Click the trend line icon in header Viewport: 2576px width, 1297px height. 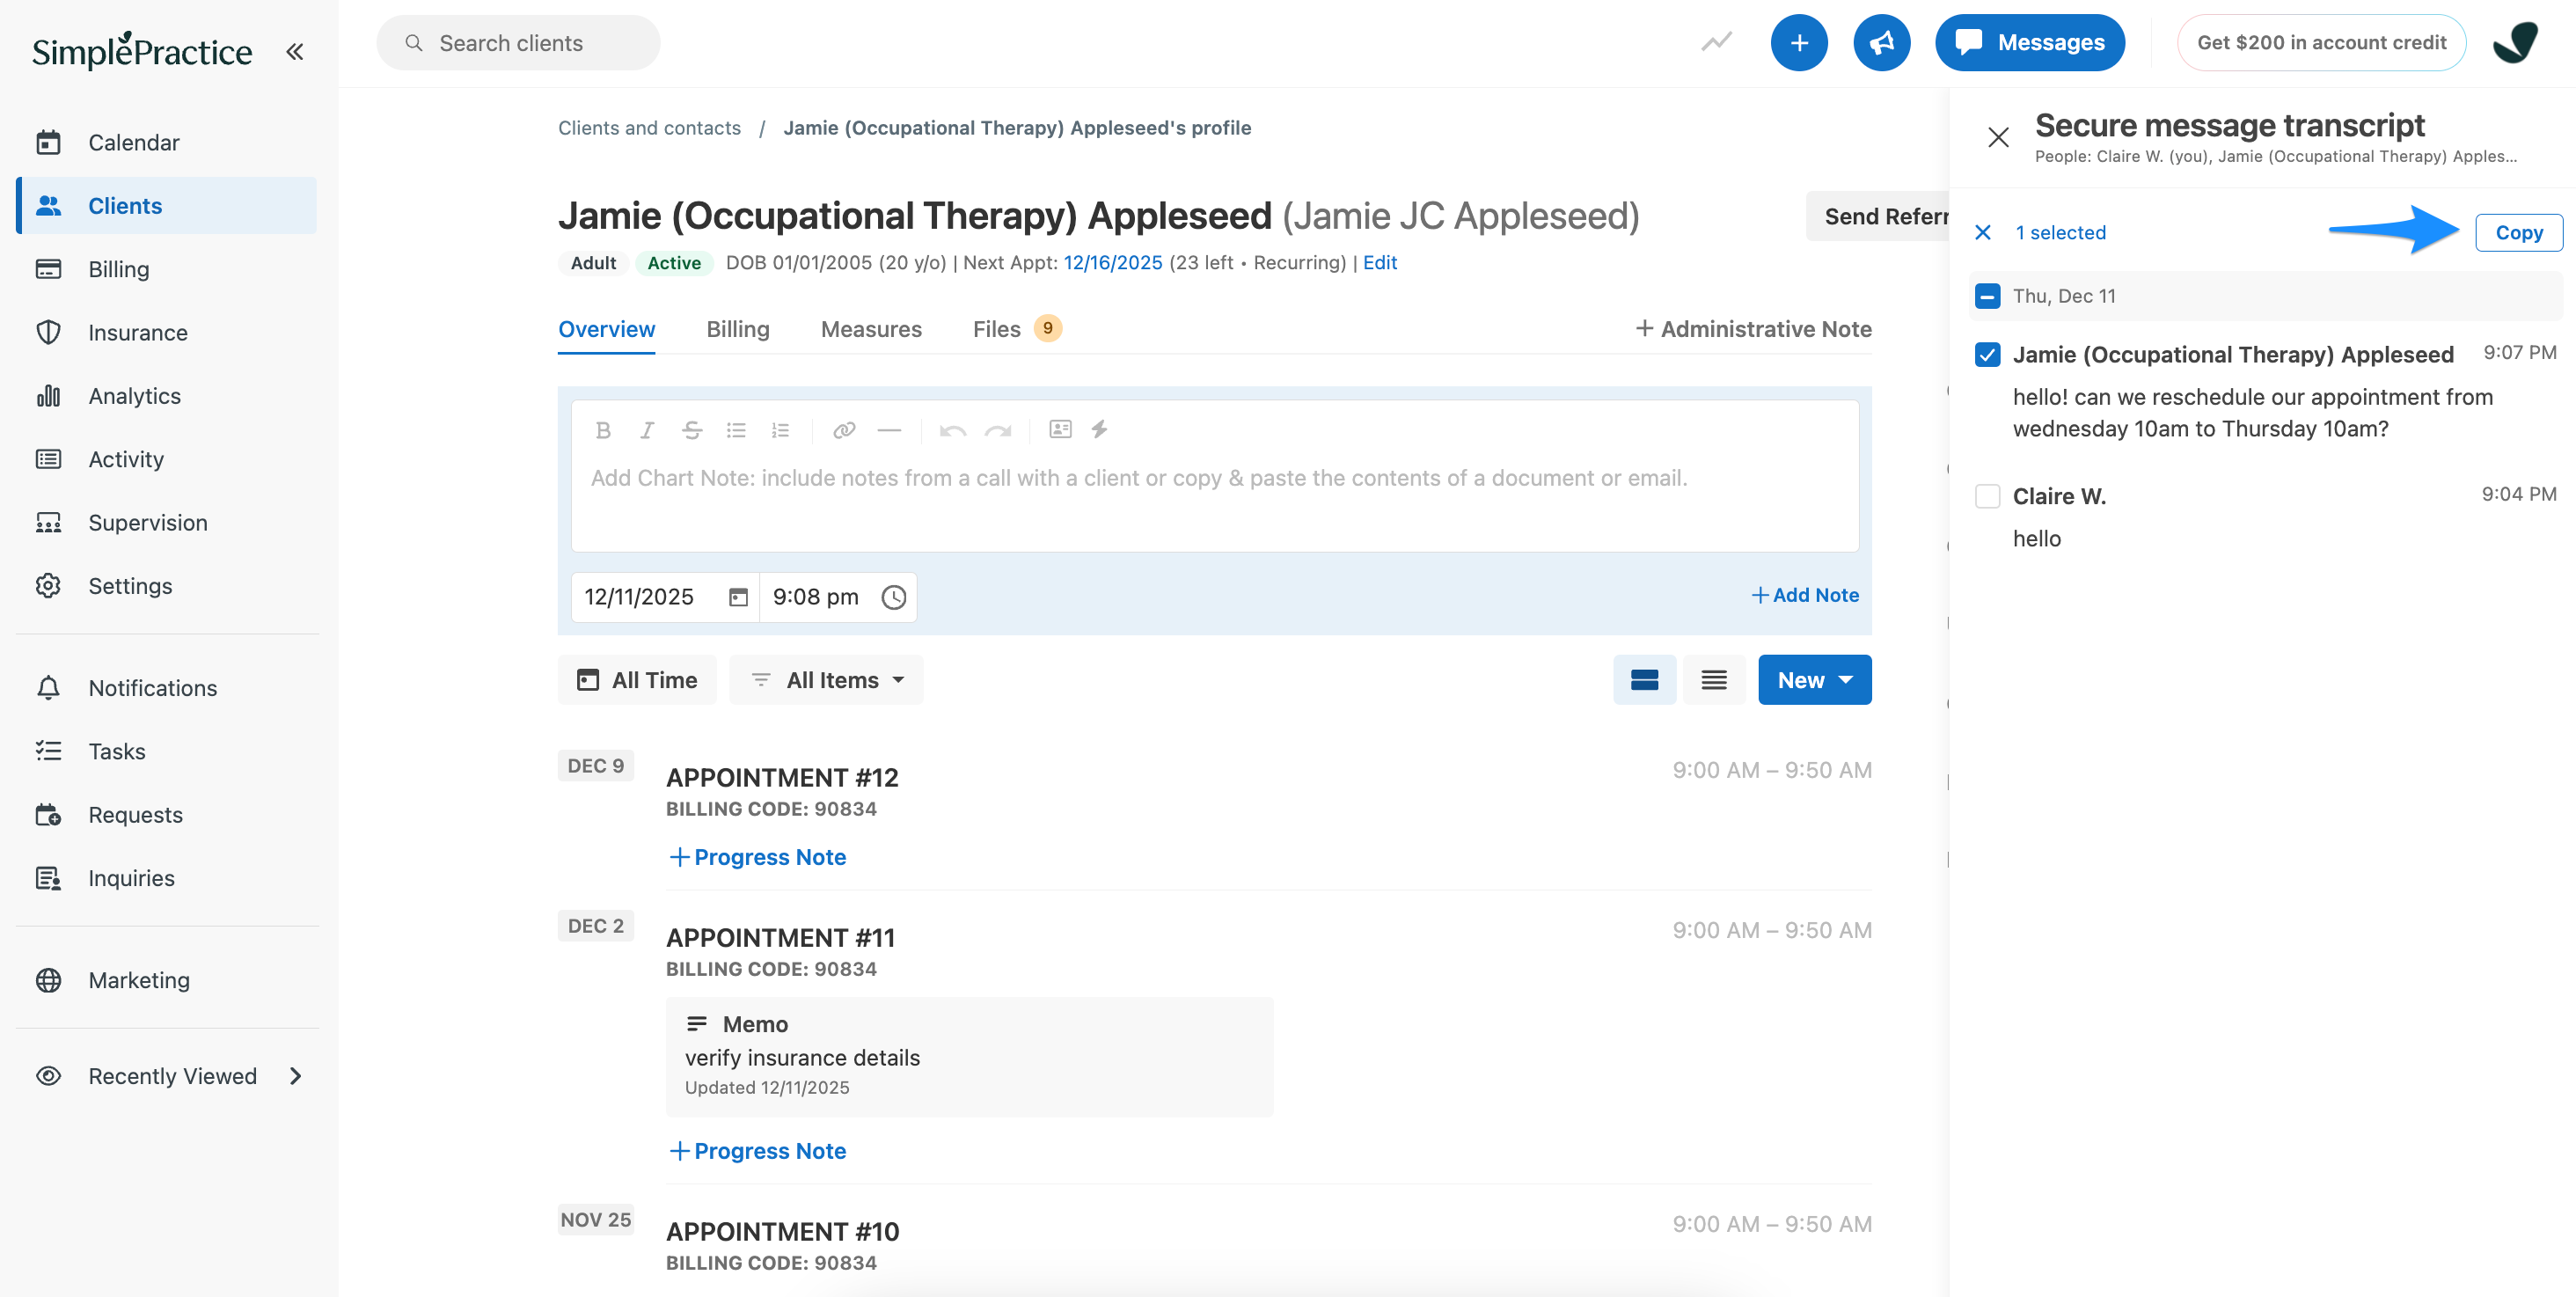tap(1717, 42)
